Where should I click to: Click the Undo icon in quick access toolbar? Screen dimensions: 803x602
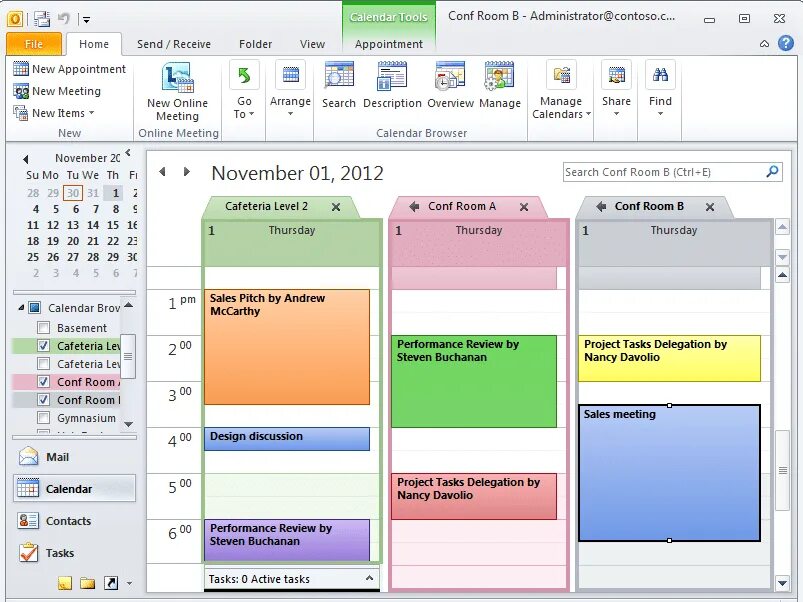[64, 19]
